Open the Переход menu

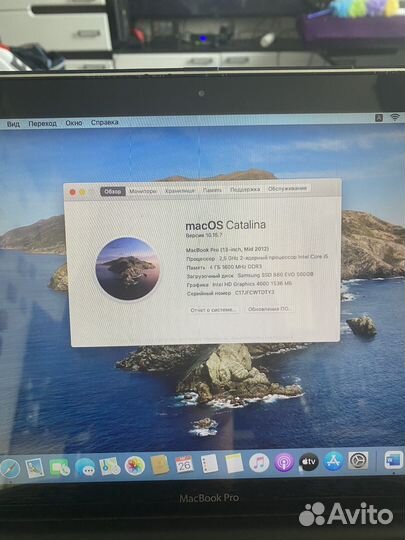point(42,123)
